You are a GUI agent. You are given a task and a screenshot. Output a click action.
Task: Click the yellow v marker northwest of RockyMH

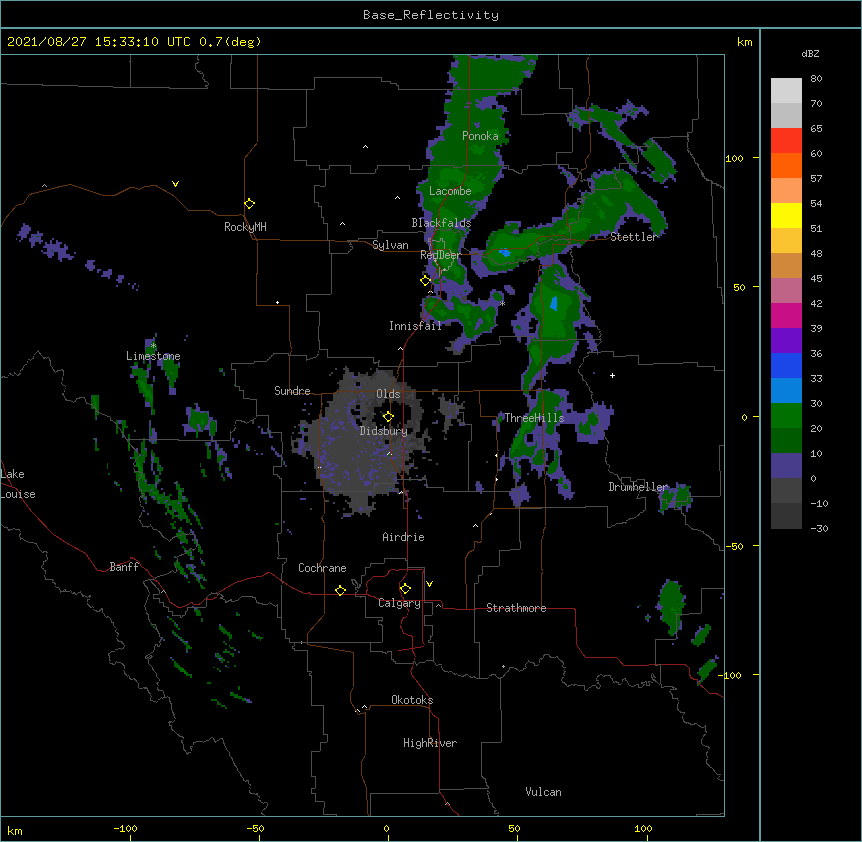[x=175, y=184]
